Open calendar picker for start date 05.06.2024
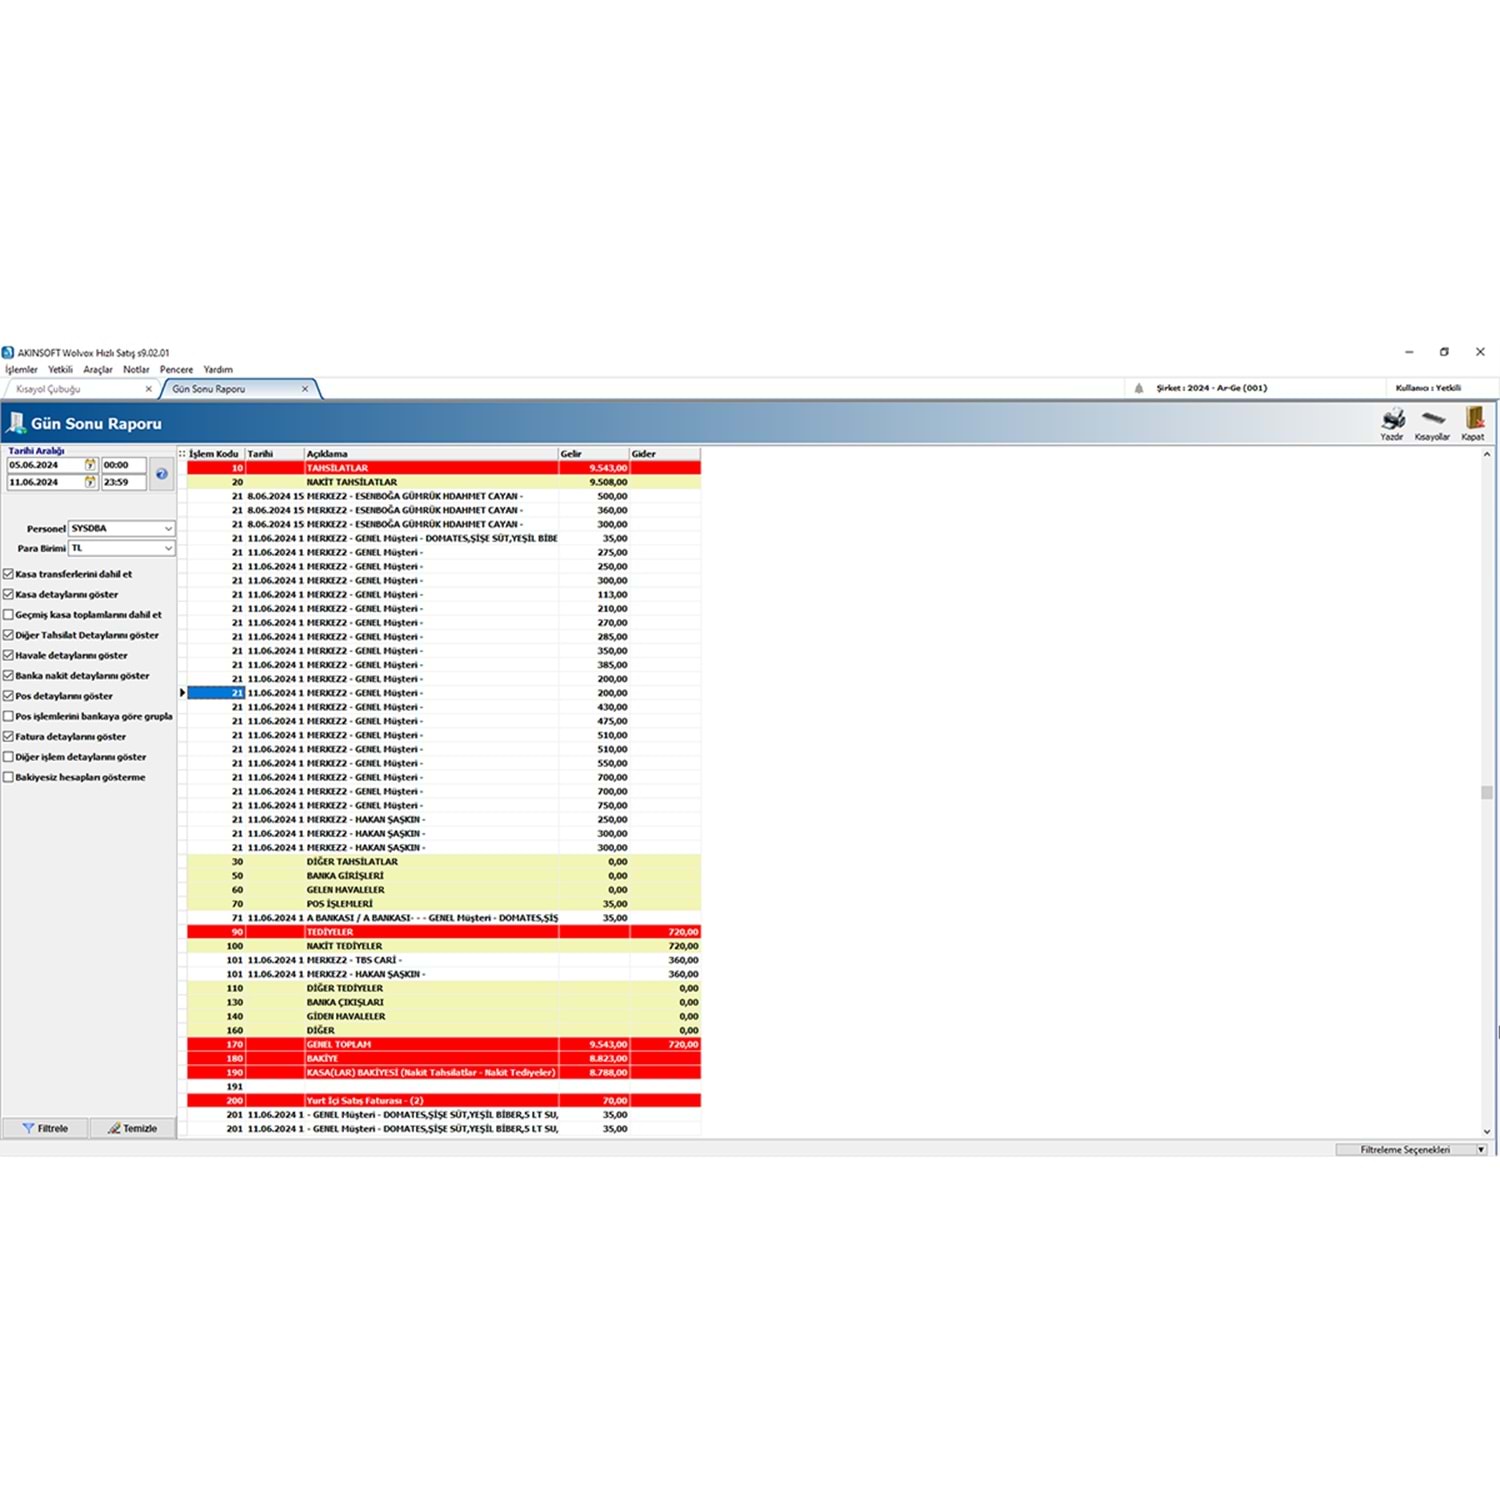 [x=90, y=465]
